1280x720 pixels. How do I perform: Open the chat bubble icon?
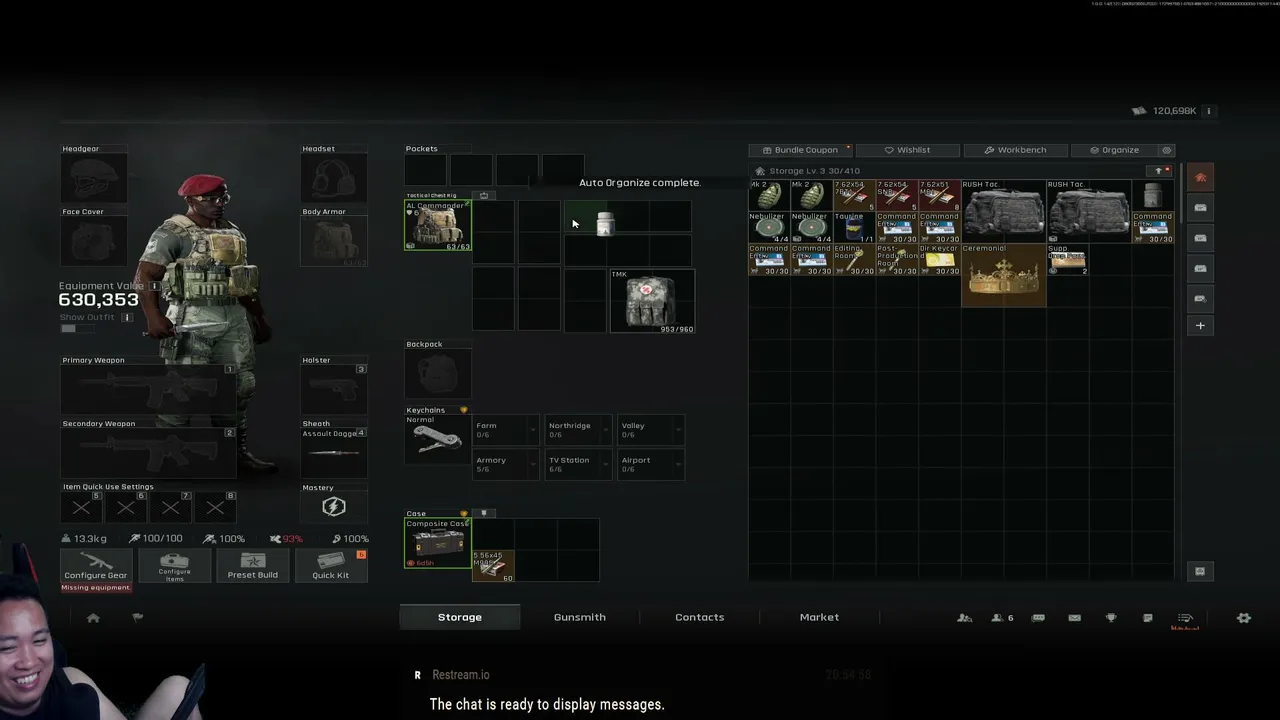(x=1038, y=618)
